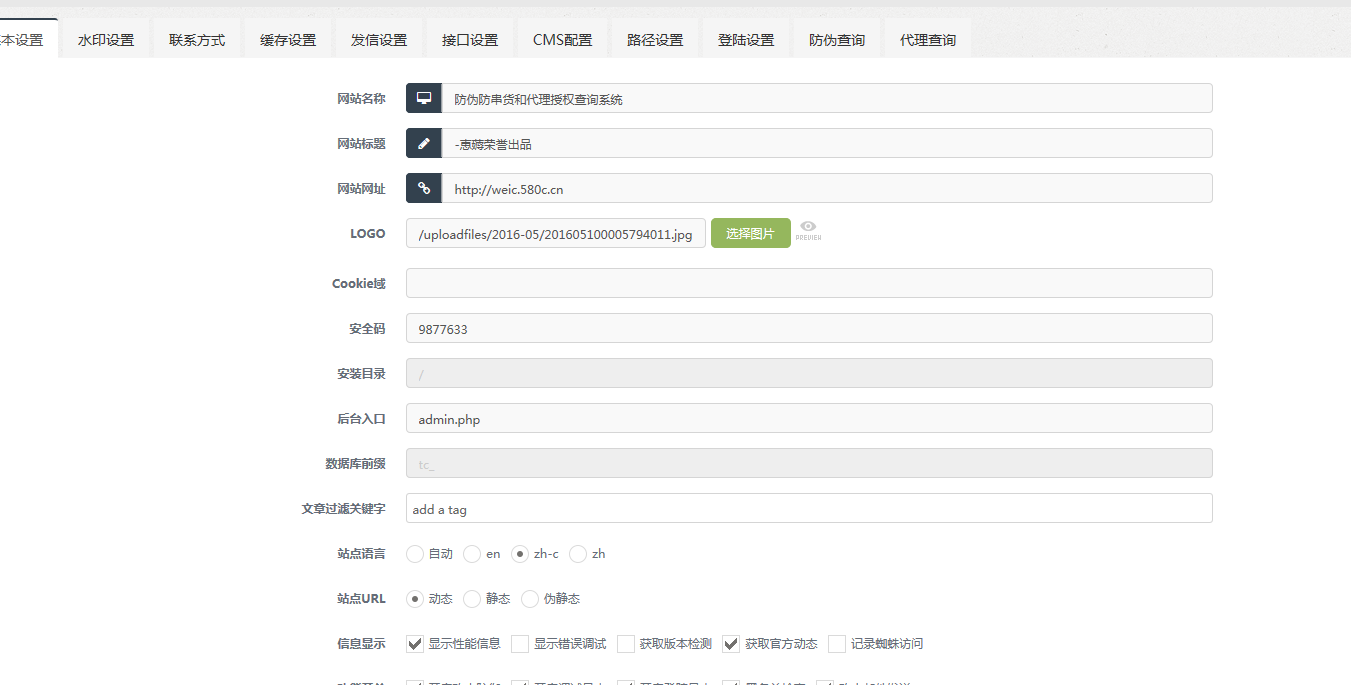Image resolution: width=1351 pixels, height=685 pixels.
Task: Click the monitor icon beside 网站名称
Action: point(424,98)
